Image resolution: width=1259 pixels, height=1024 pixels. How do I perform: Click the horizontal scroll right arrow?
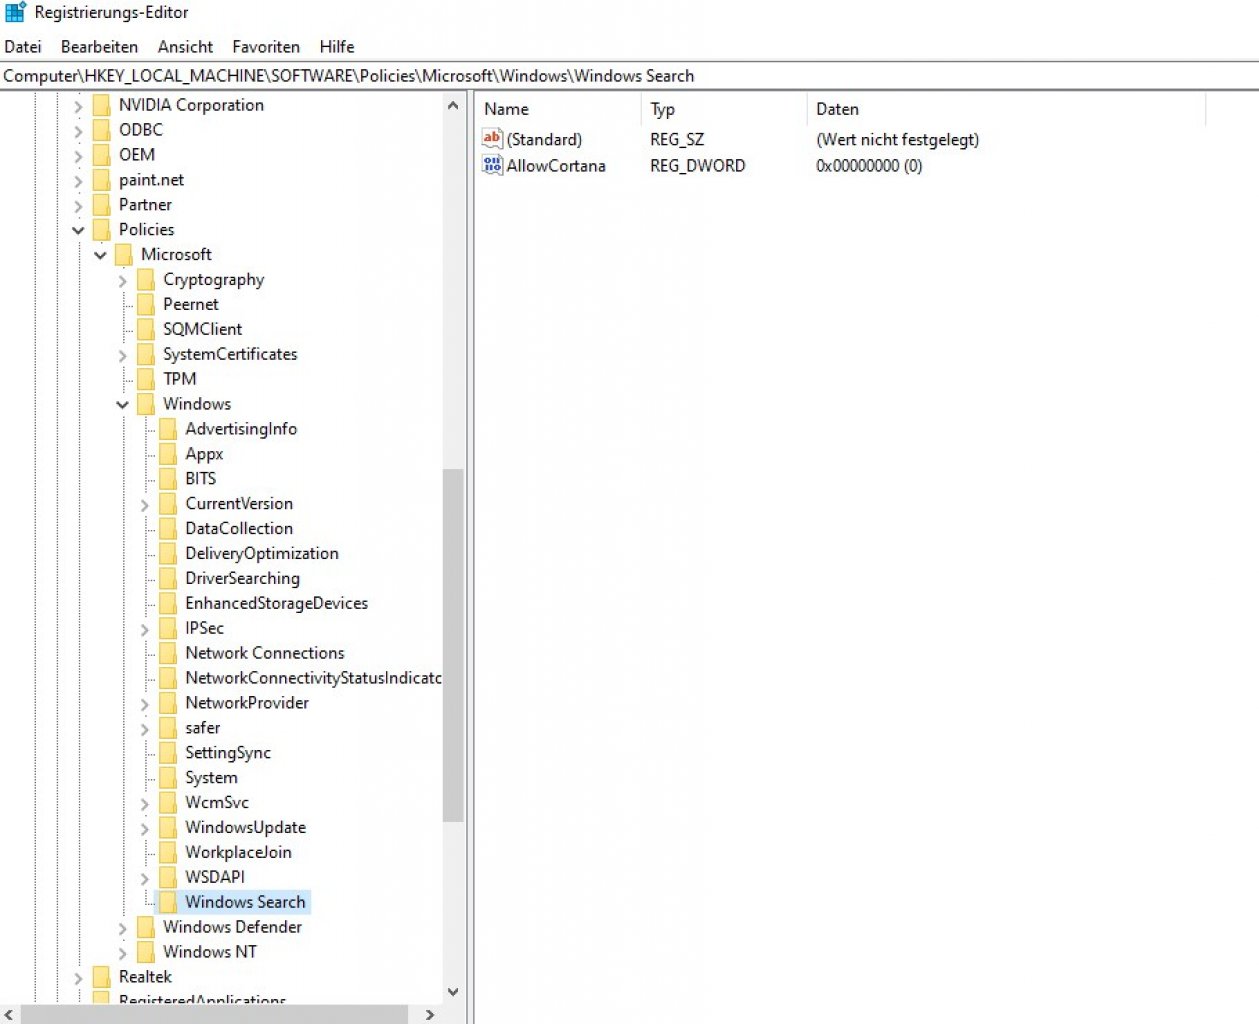click(x=430, y=1014)
